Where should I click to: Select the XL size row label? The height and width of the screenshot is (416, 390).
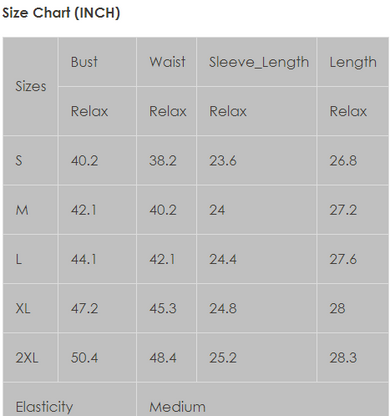point(23,308)
